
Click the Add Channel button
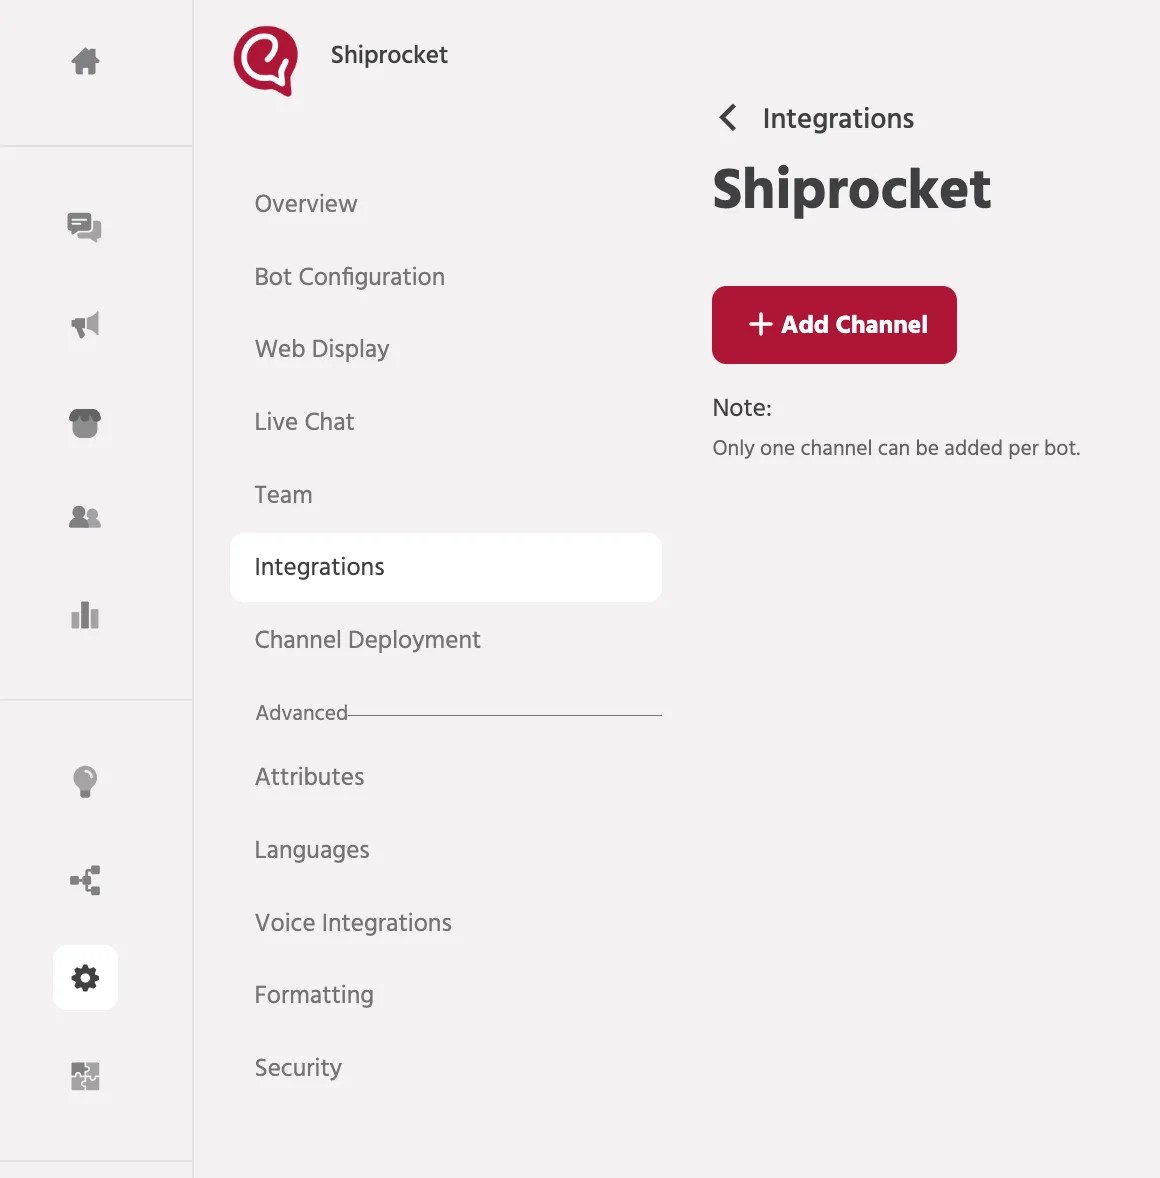pyautogui.click(x=834, y=325)
